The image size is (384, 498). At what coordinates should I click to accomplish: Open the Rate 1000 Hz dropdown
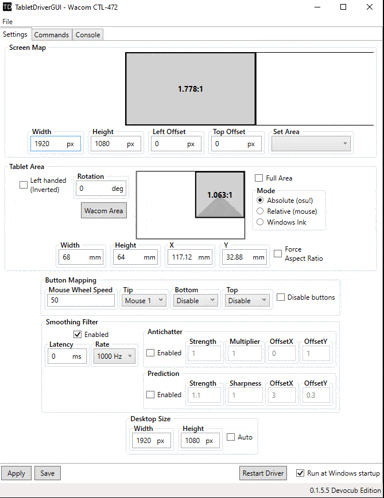pyautogui.click(x=115, y=356)
